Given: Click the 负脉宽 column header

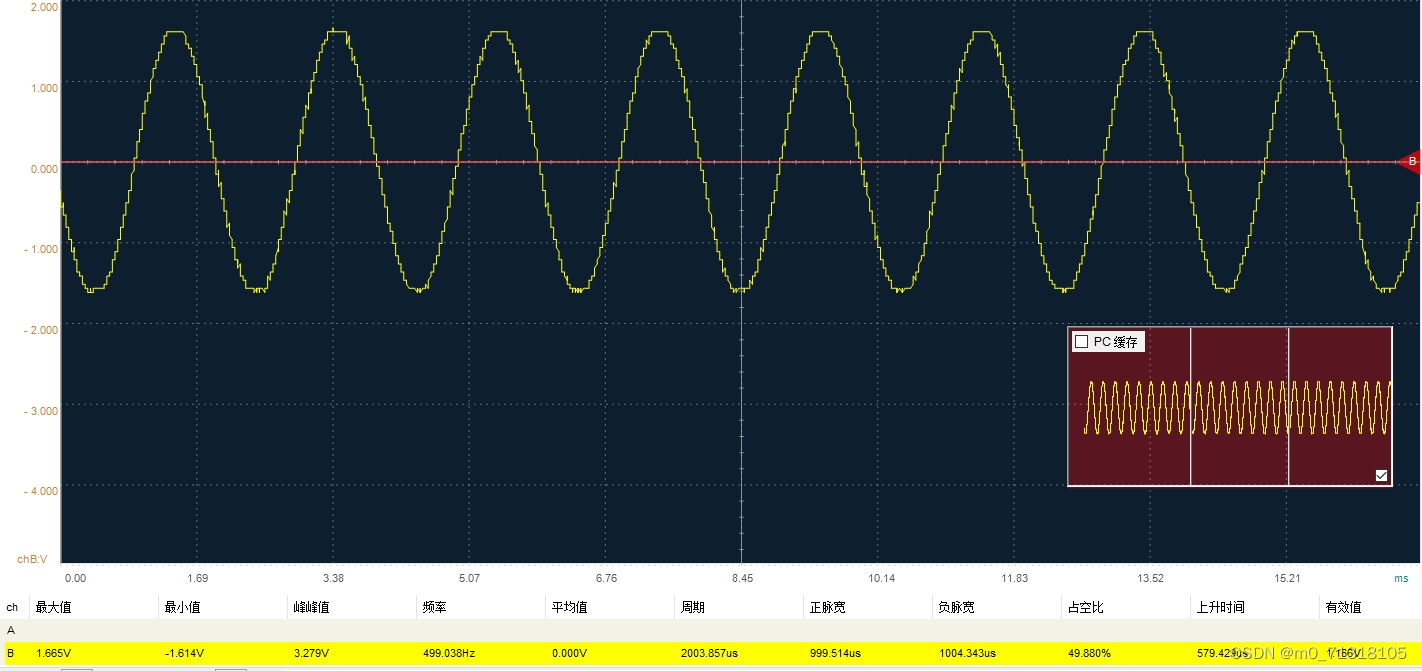Looking at the screenshot, I should [x=956, y=607].
